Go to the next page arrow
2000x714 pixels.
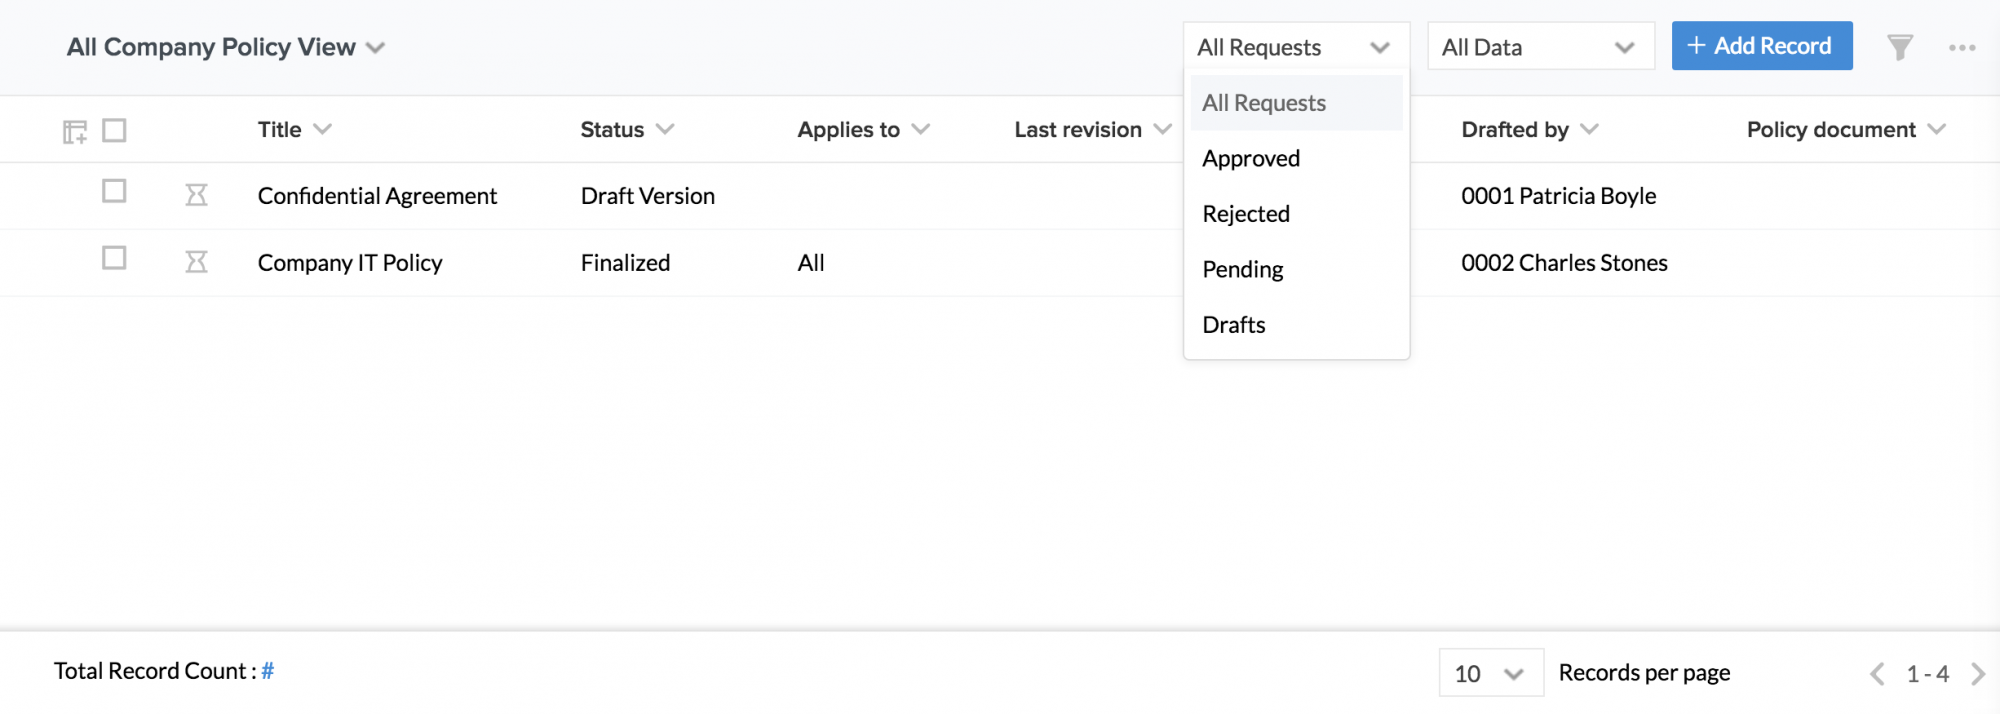[x=1977, y=674]
